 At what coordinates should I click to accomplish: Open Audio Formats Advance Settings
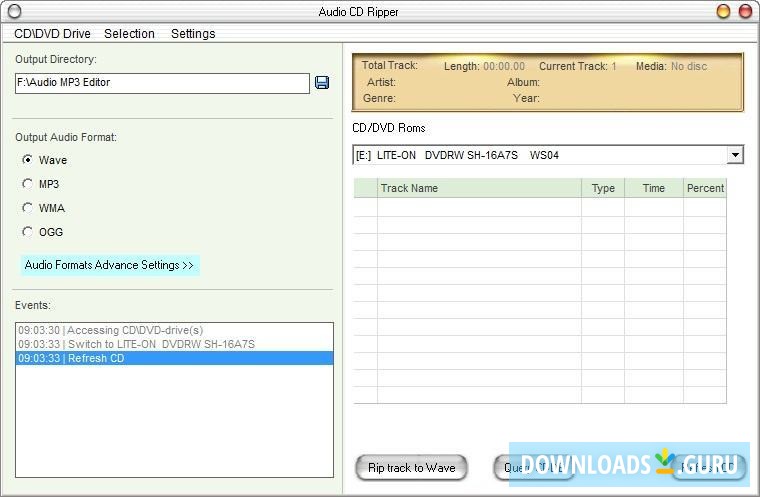[110, 265]
